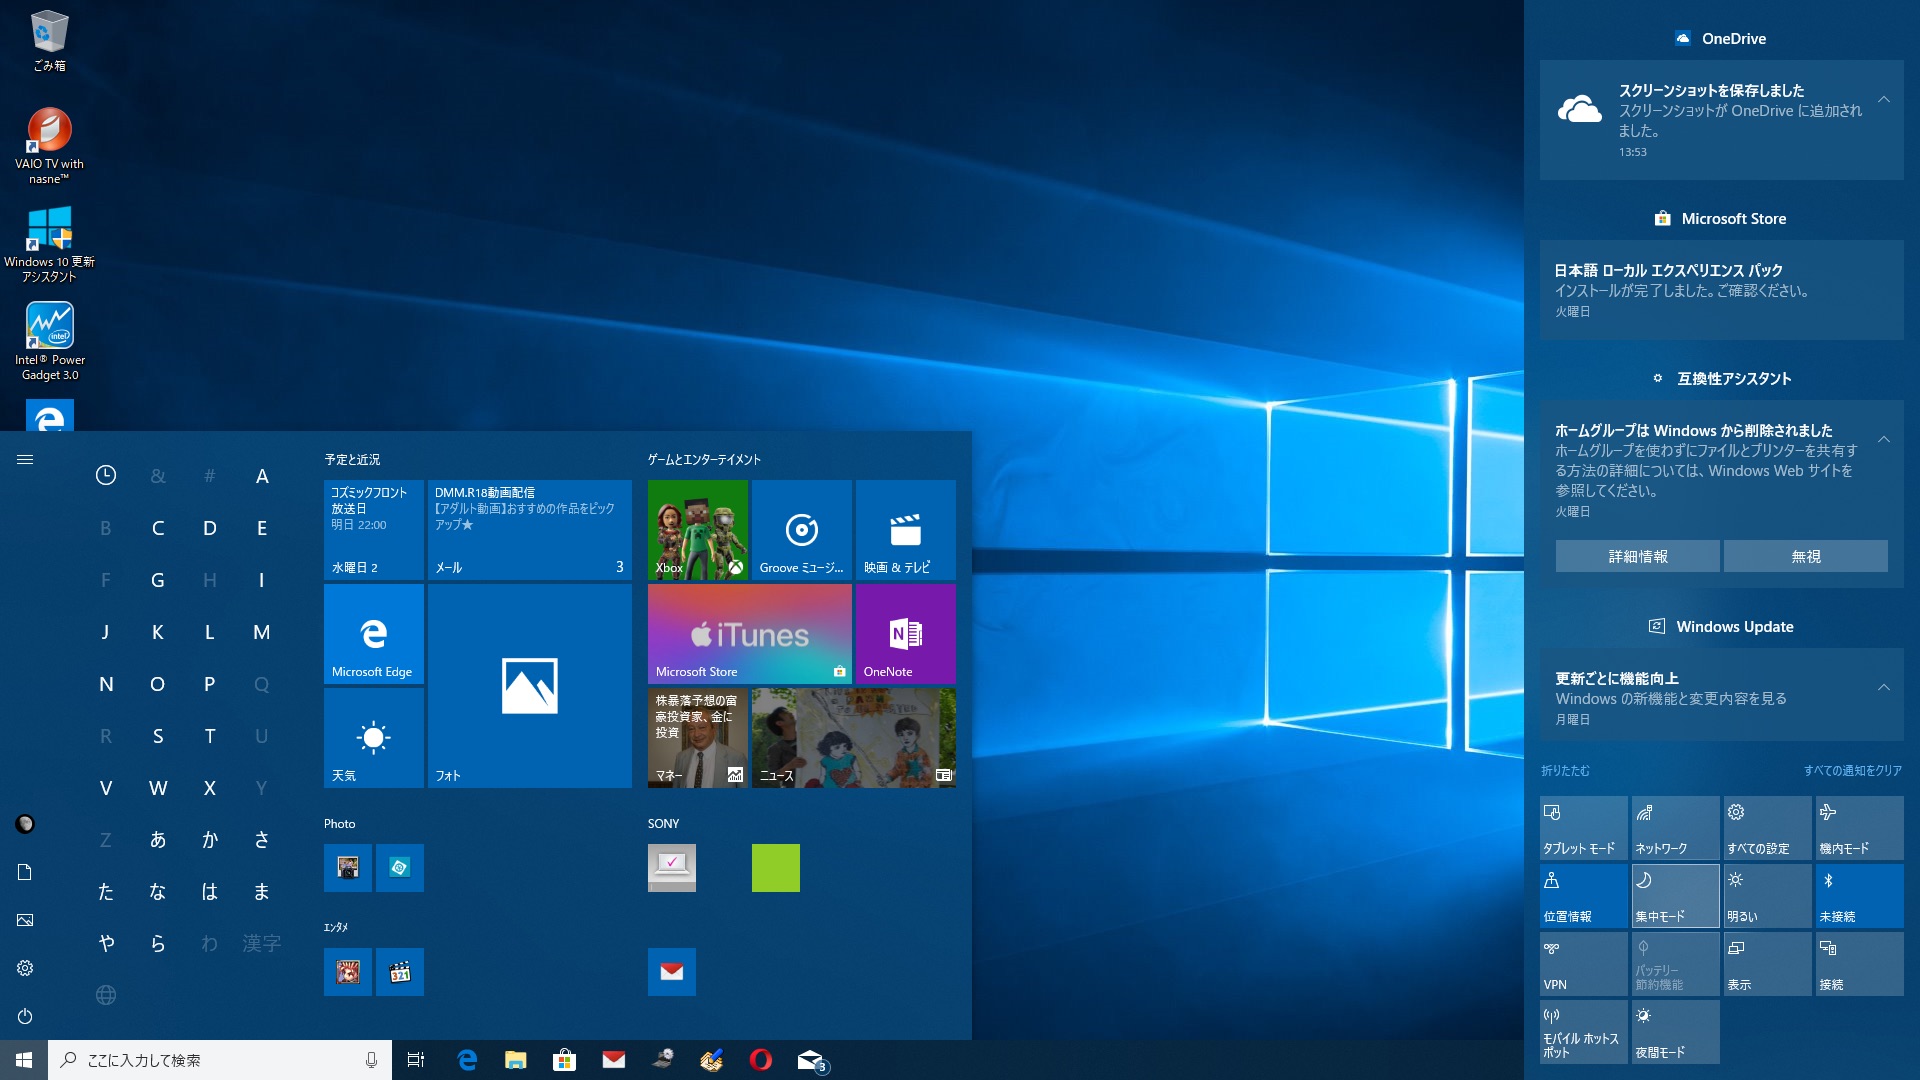Open Project (表示) quick action
Viewport: 1920px width, 1080px height.
pyautogui.click(x=1768, y=964)
